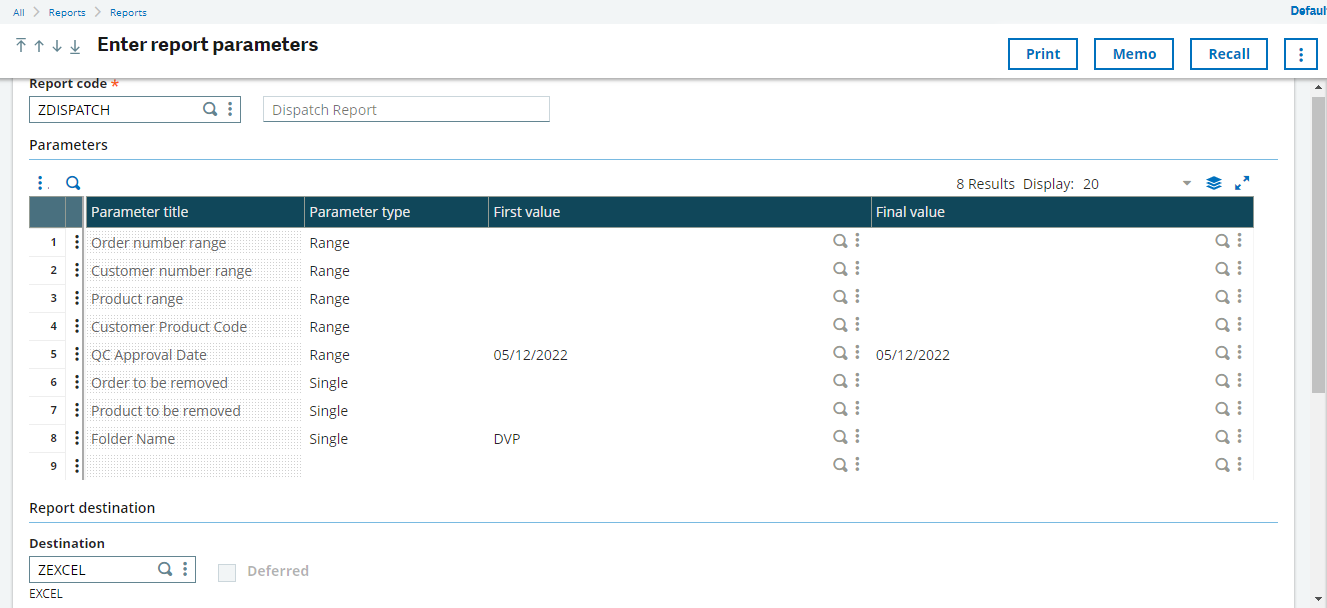Viewport: 1327px width, 608px height.
Task: Navigate to Reports via breadcrumb
Action: [x=66, y=12]
